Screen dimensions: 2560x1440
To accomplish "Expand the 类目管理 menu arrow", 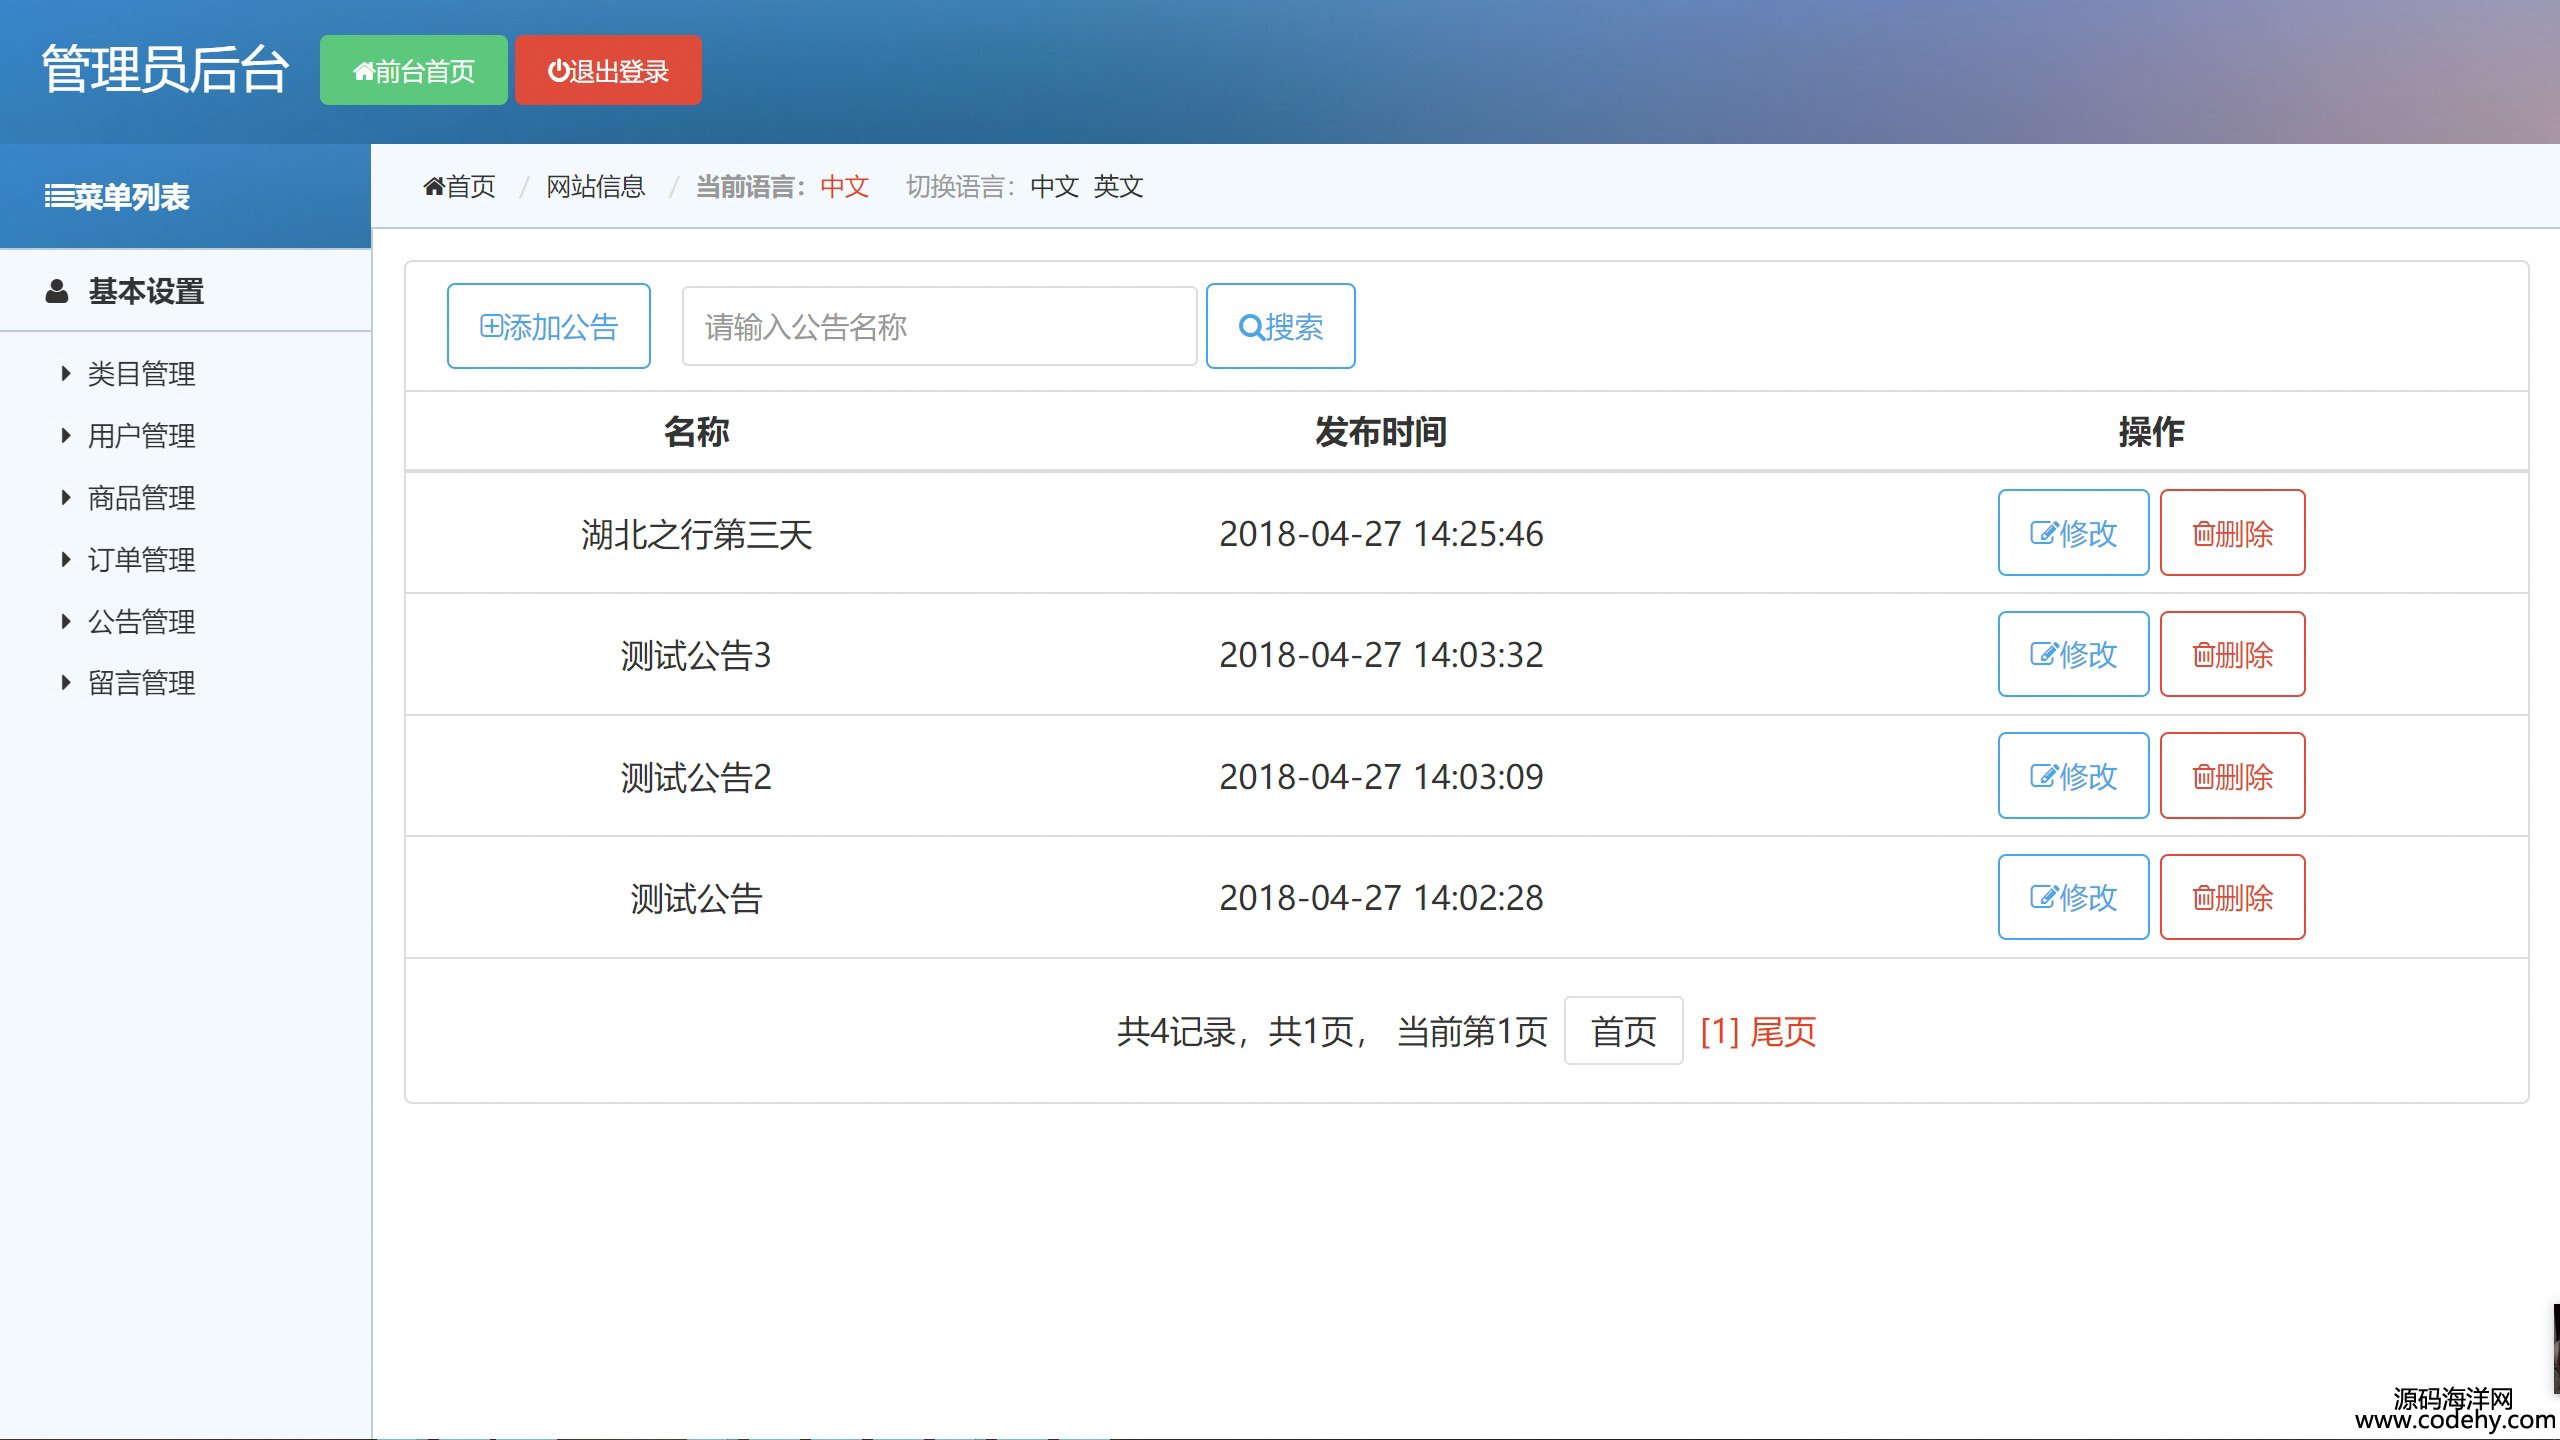I will point(66,374).
